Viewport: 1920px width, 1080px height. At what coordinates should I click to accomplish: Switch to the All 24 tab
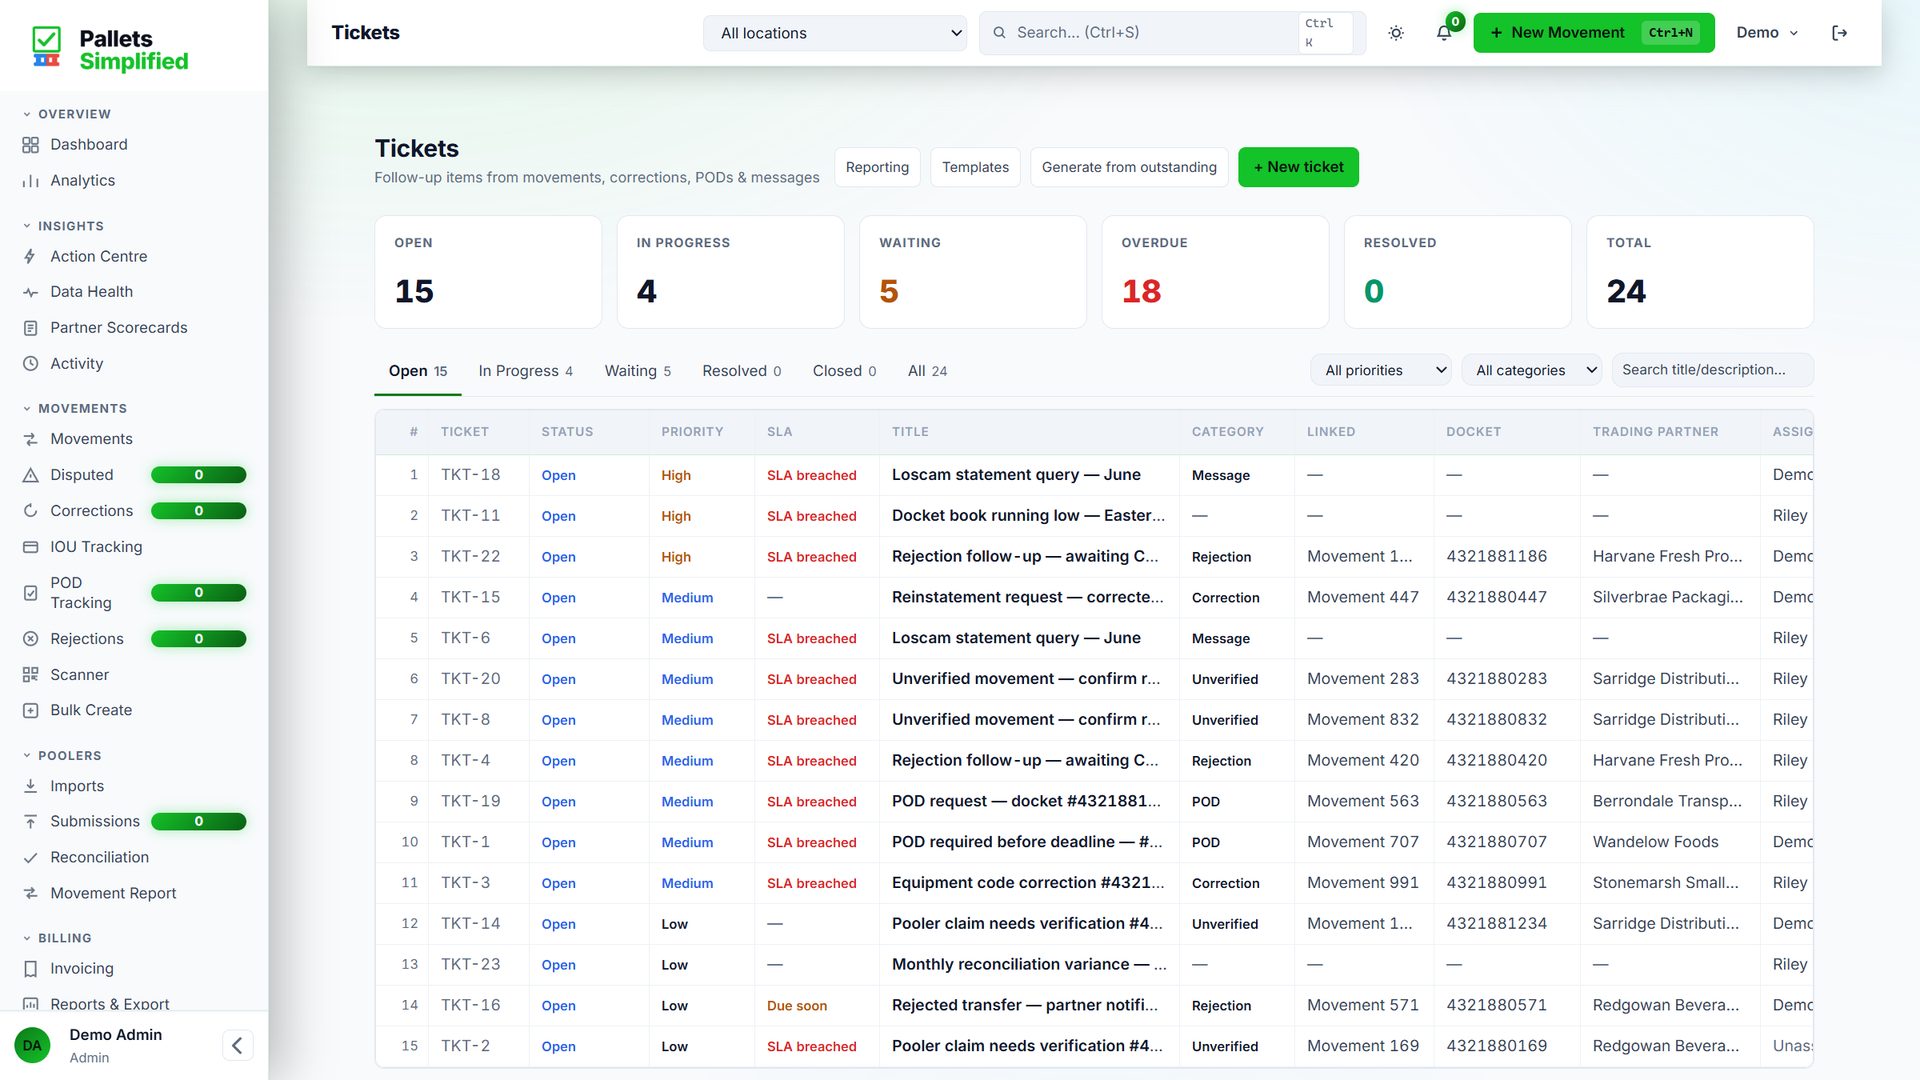[927, 371]
